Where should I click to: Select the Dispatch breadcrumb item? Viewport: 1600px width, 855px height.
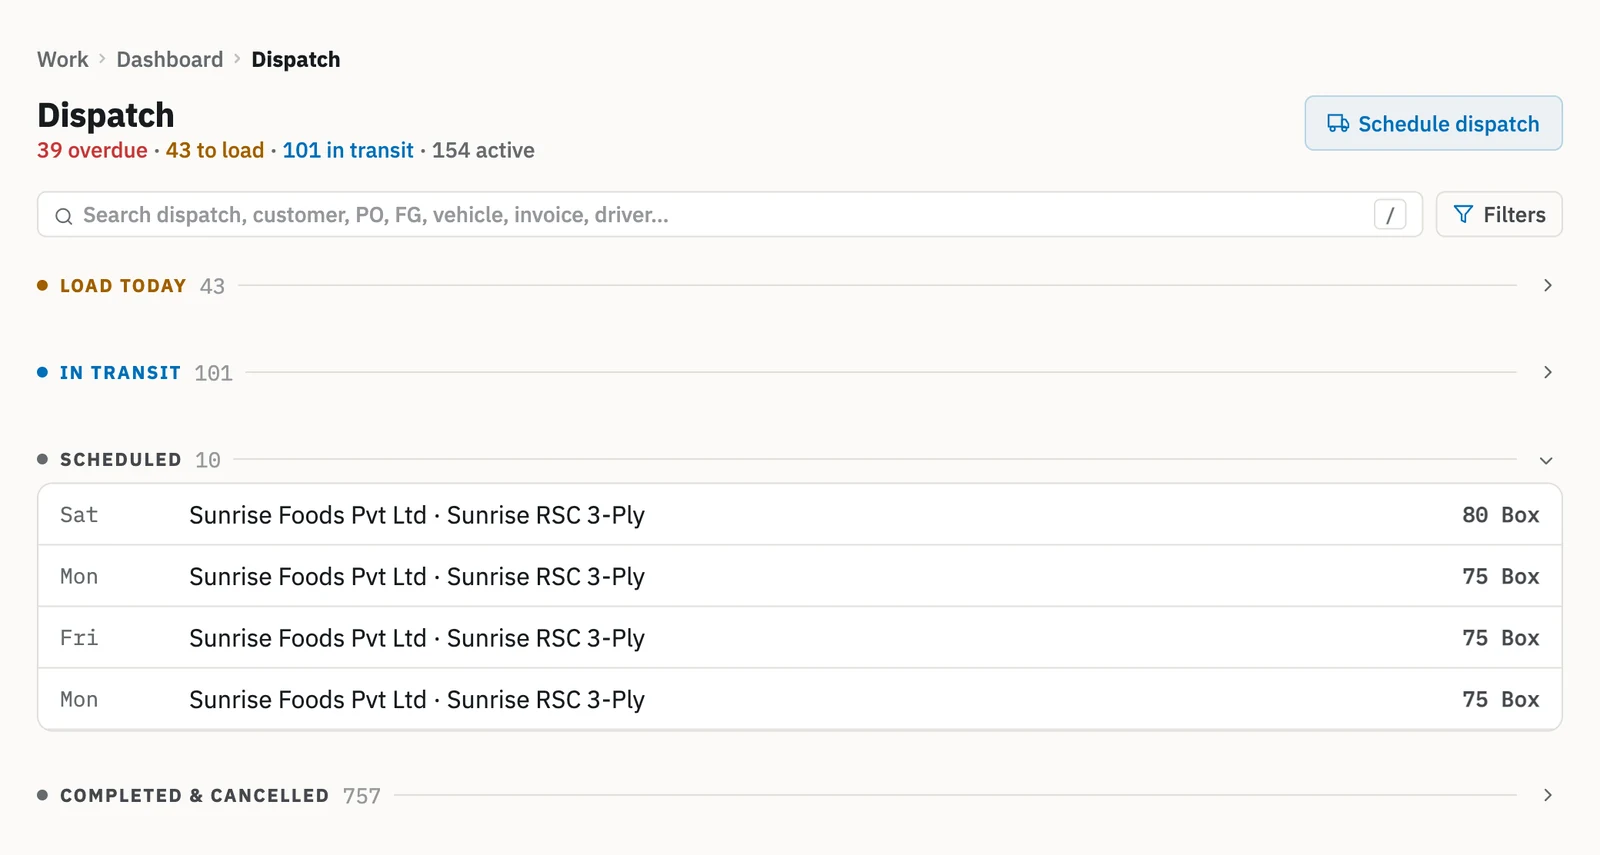(x=296, y=60)
